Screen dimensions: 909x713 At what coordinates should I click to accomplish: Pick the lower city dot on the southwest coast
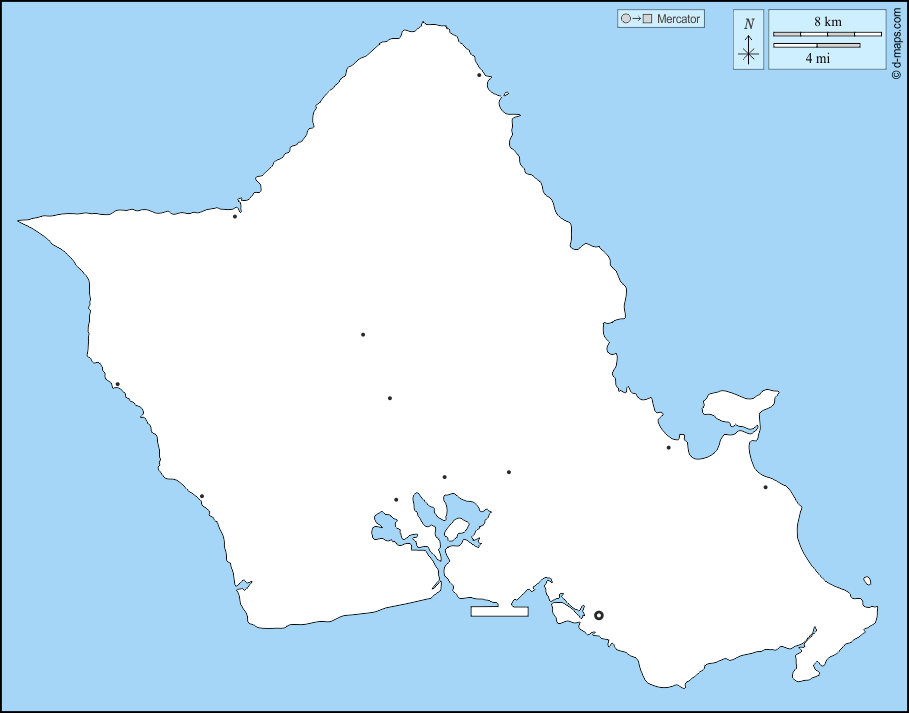201,496
